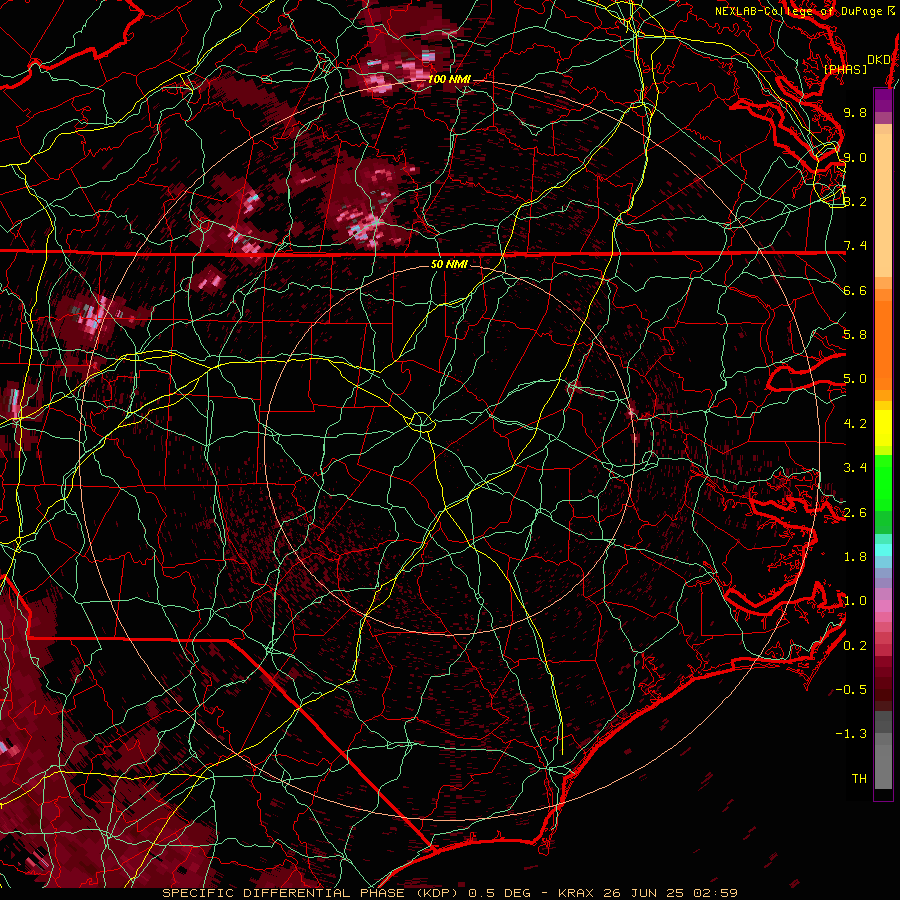Screen dimensions: 900x900
Task: Click the "[PHAS]" legend unit label
Action: pyautogui.click(x=845, y=69)
